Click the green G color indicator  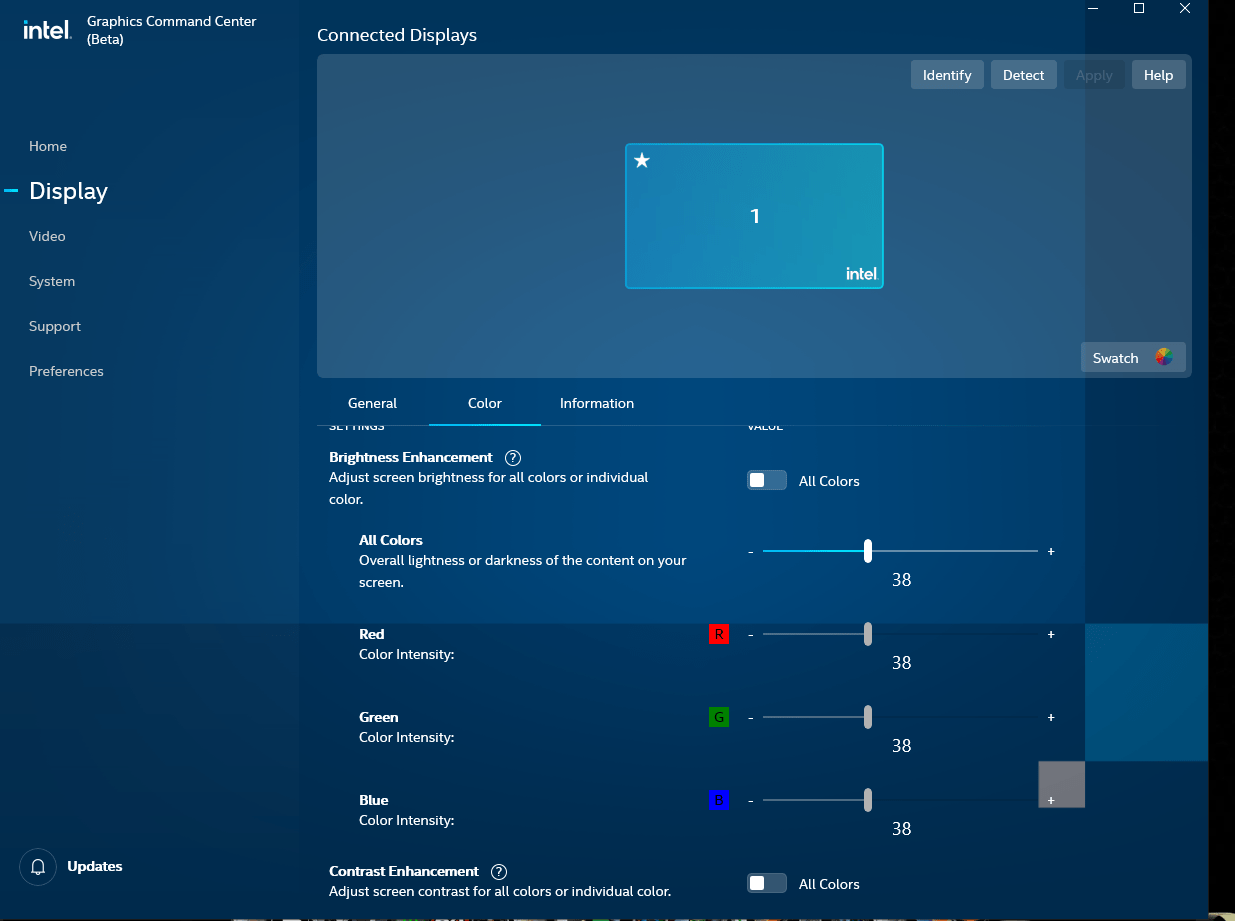pyautogui.click(x=719, y=717)
